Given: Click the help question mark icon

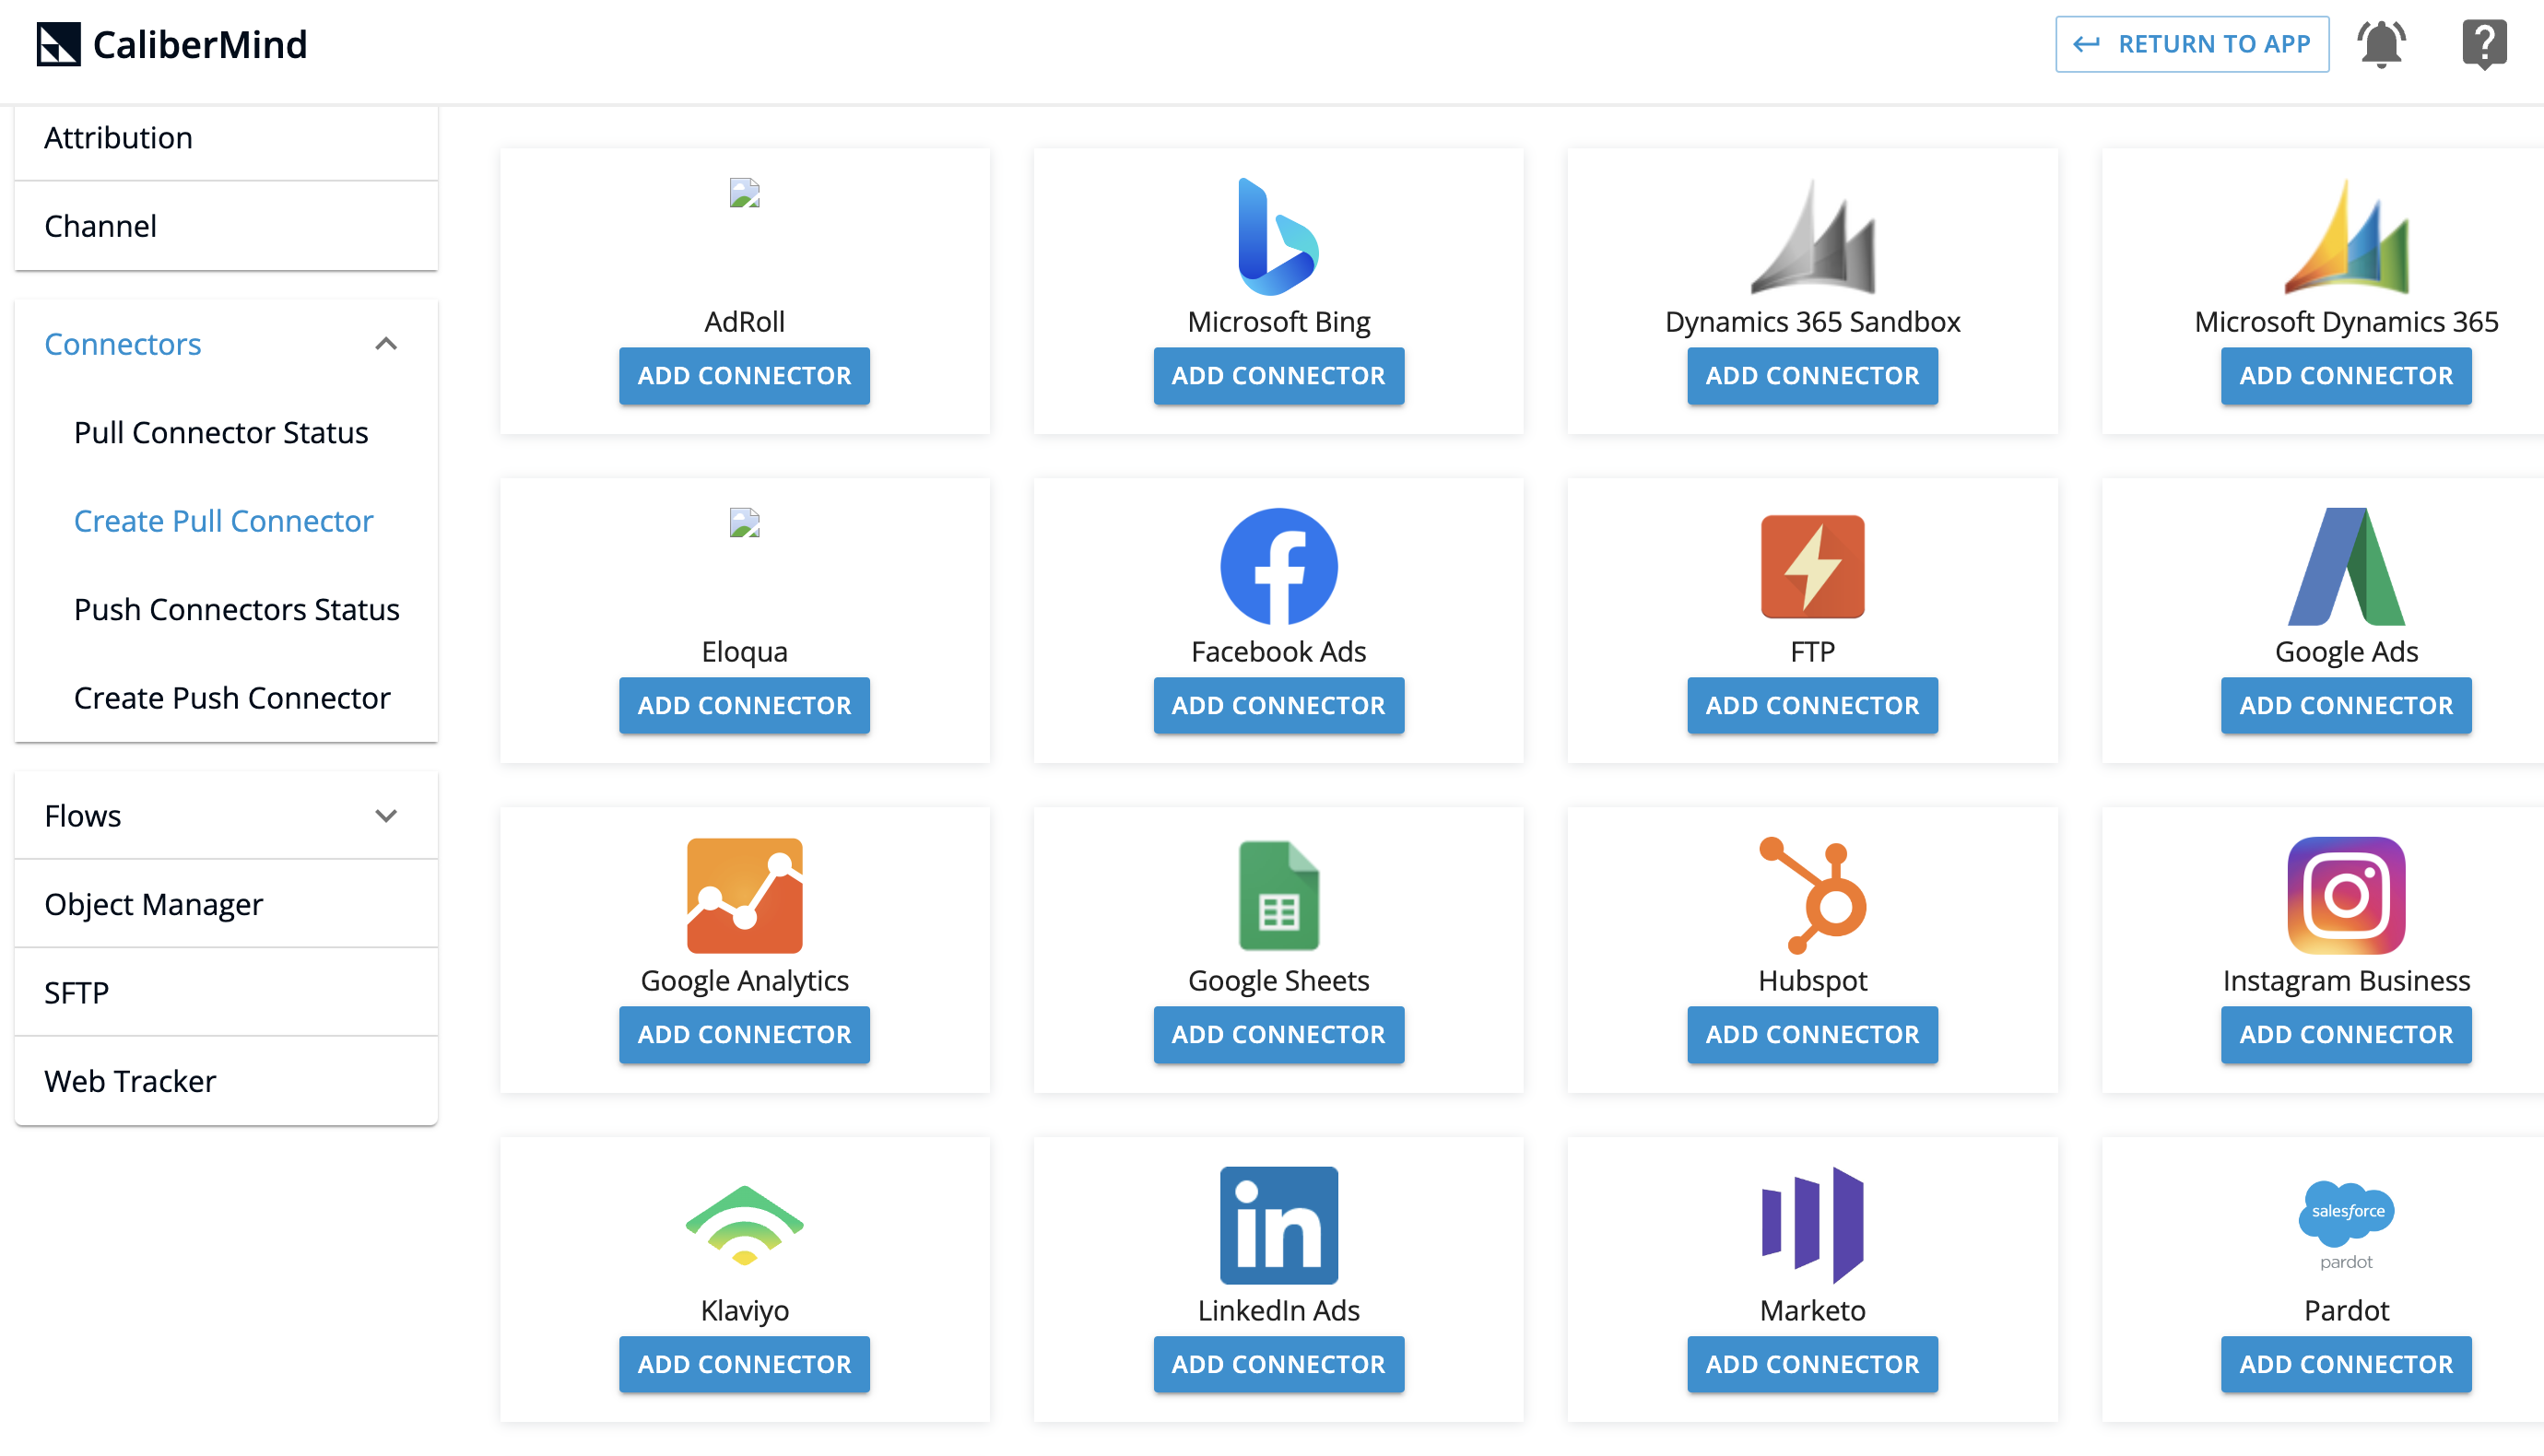Looking at the screenshot, I should click(2485, 43).
